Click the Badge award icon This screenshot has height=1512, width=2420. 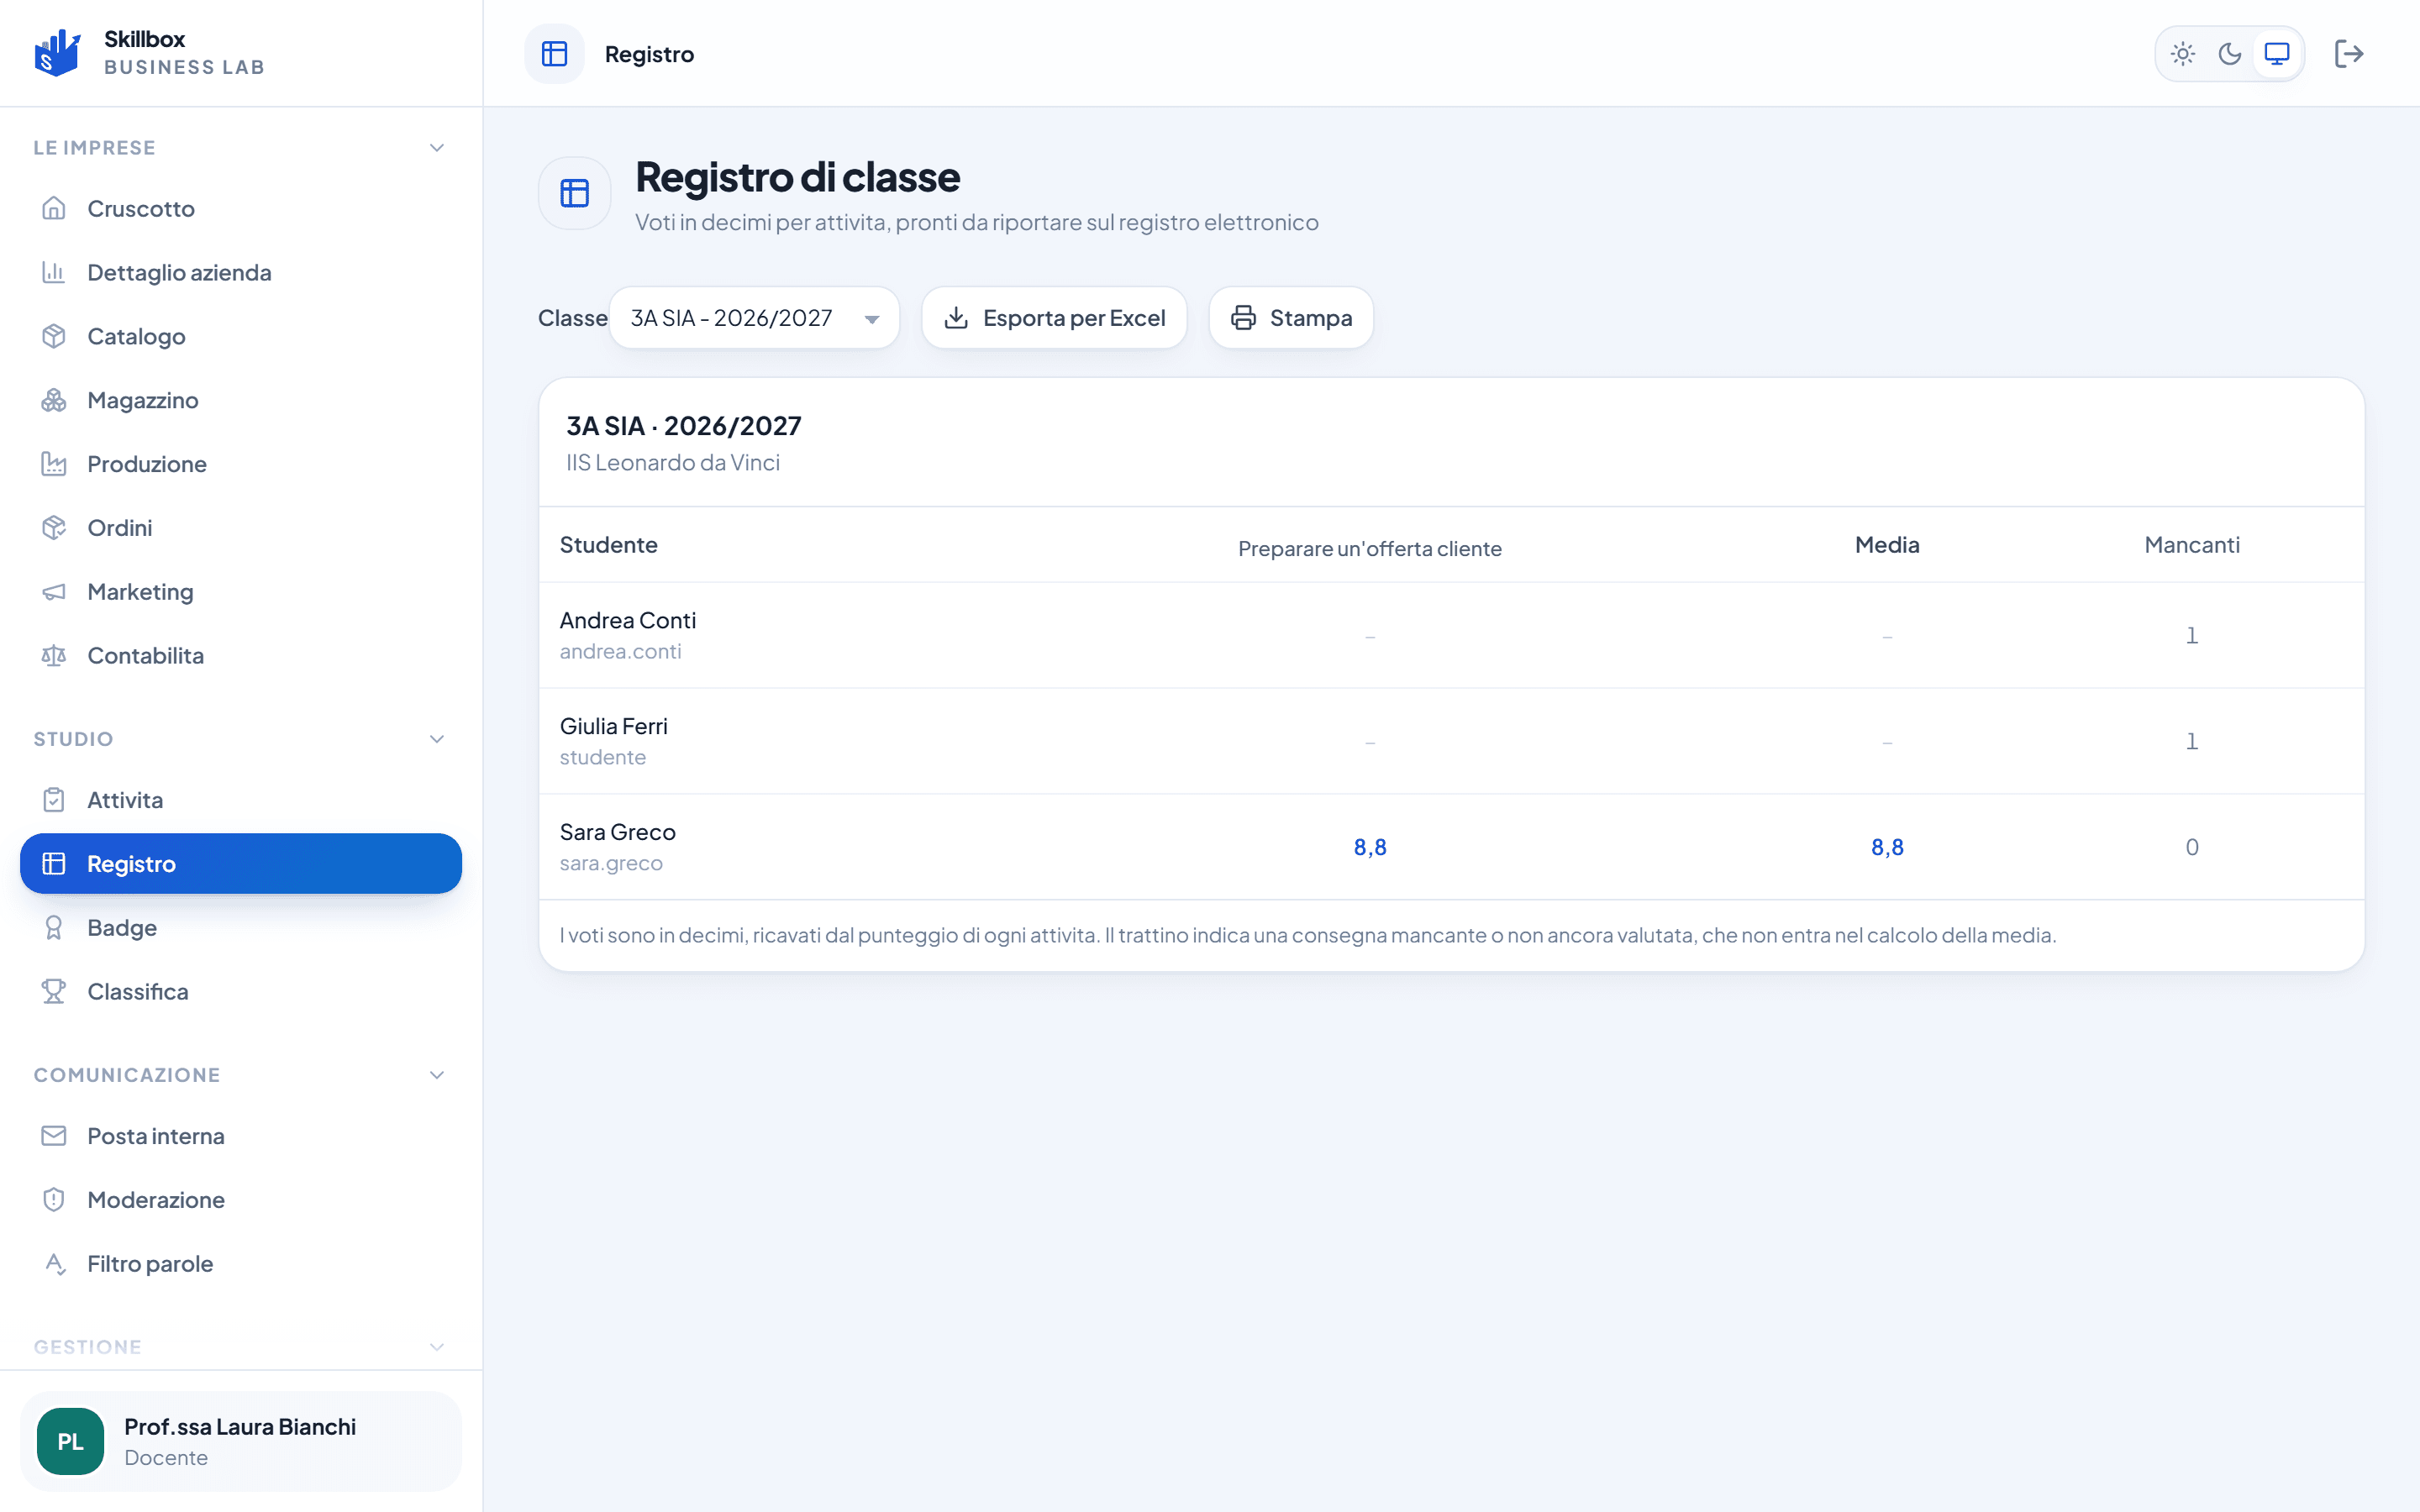click(54, 928)
